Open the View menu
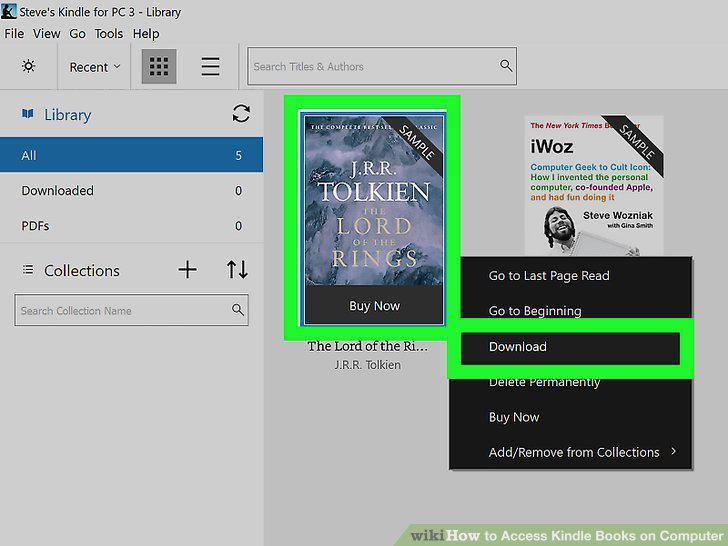728x546 pixels. pyautogui.click(x=46, y=34)
